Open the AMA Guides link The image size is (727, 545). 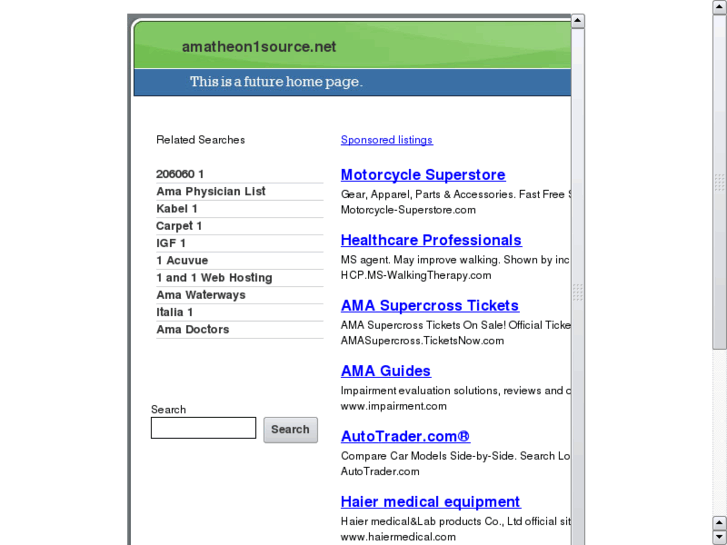pos(386,371)
